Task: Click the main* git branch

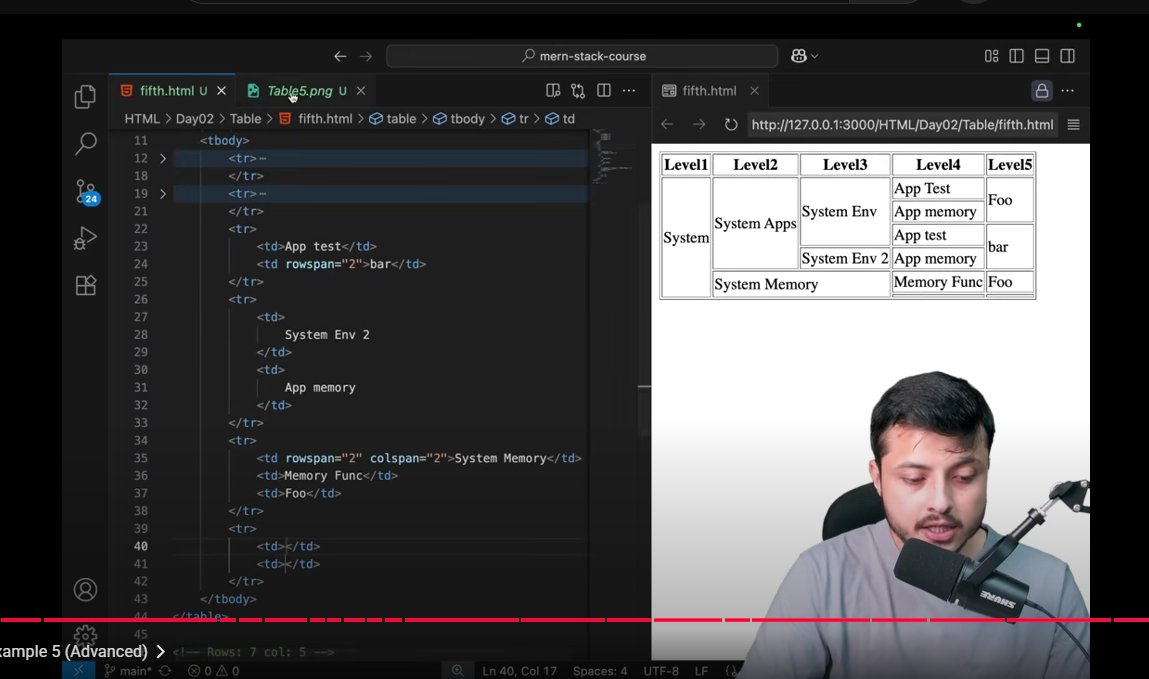Action: [x=128, y=670]
